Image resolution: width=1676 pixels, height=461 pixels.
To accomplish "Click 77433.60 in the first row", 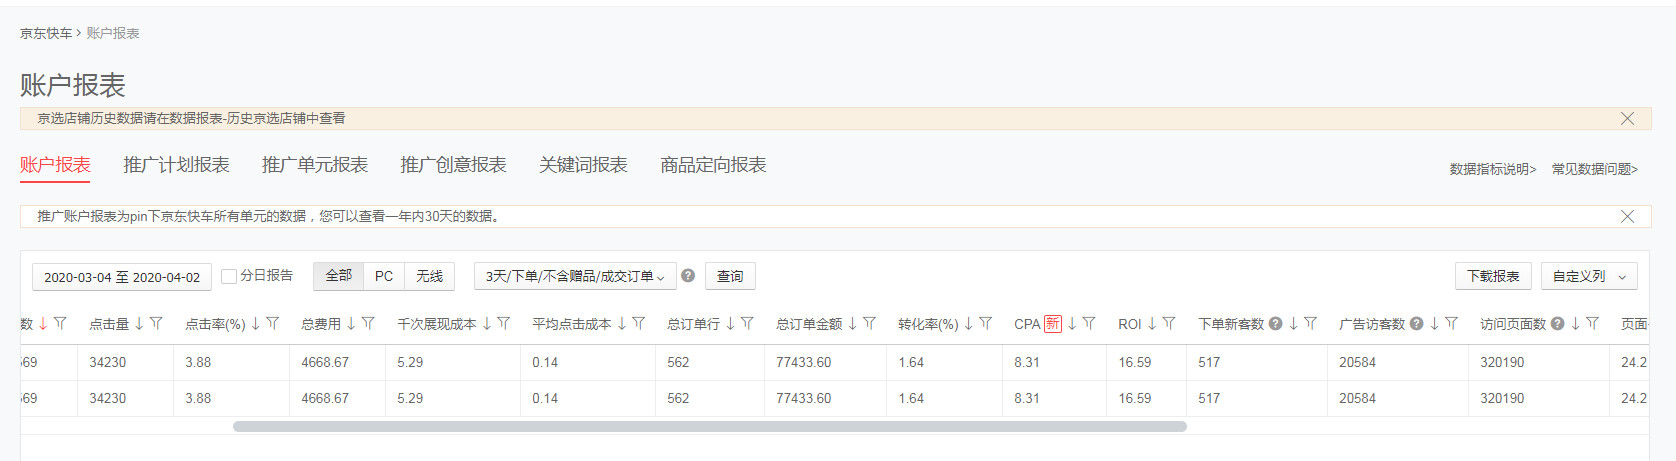I will pyautogui.click(x=803, y=362).
